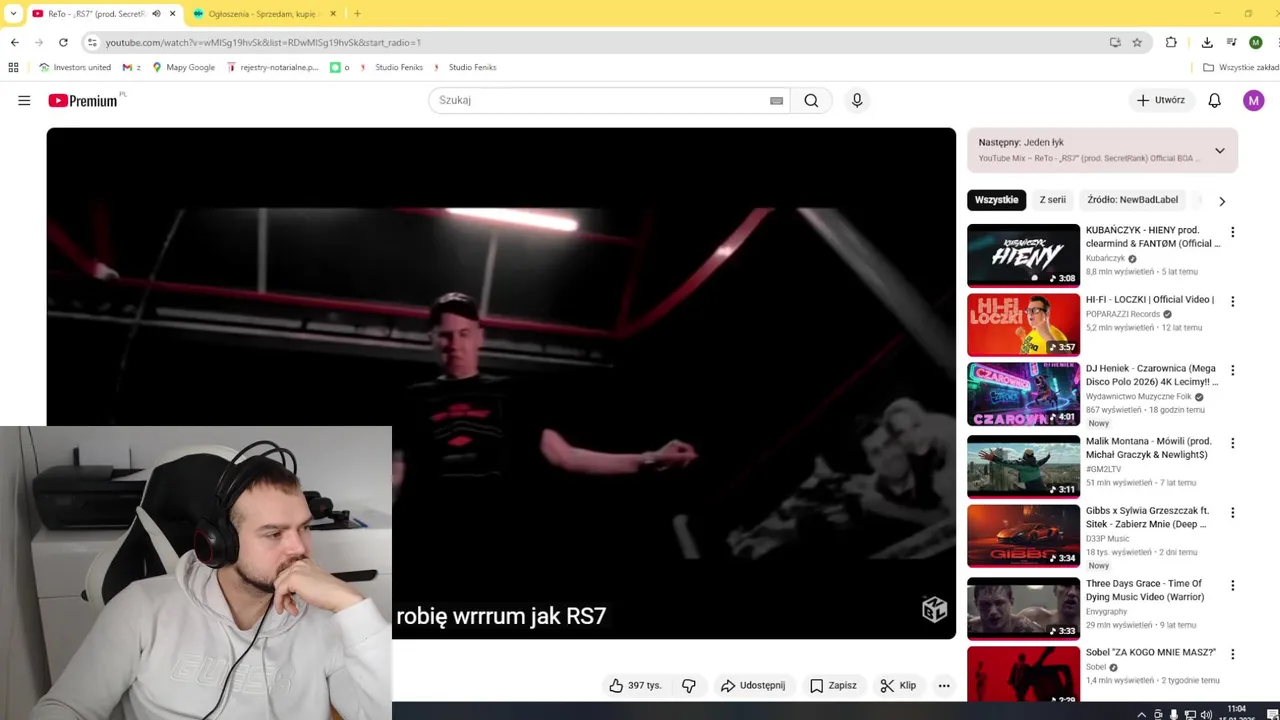
Task: Switch to the ReTo - RS7 tab
Action: tap(96, 14)
